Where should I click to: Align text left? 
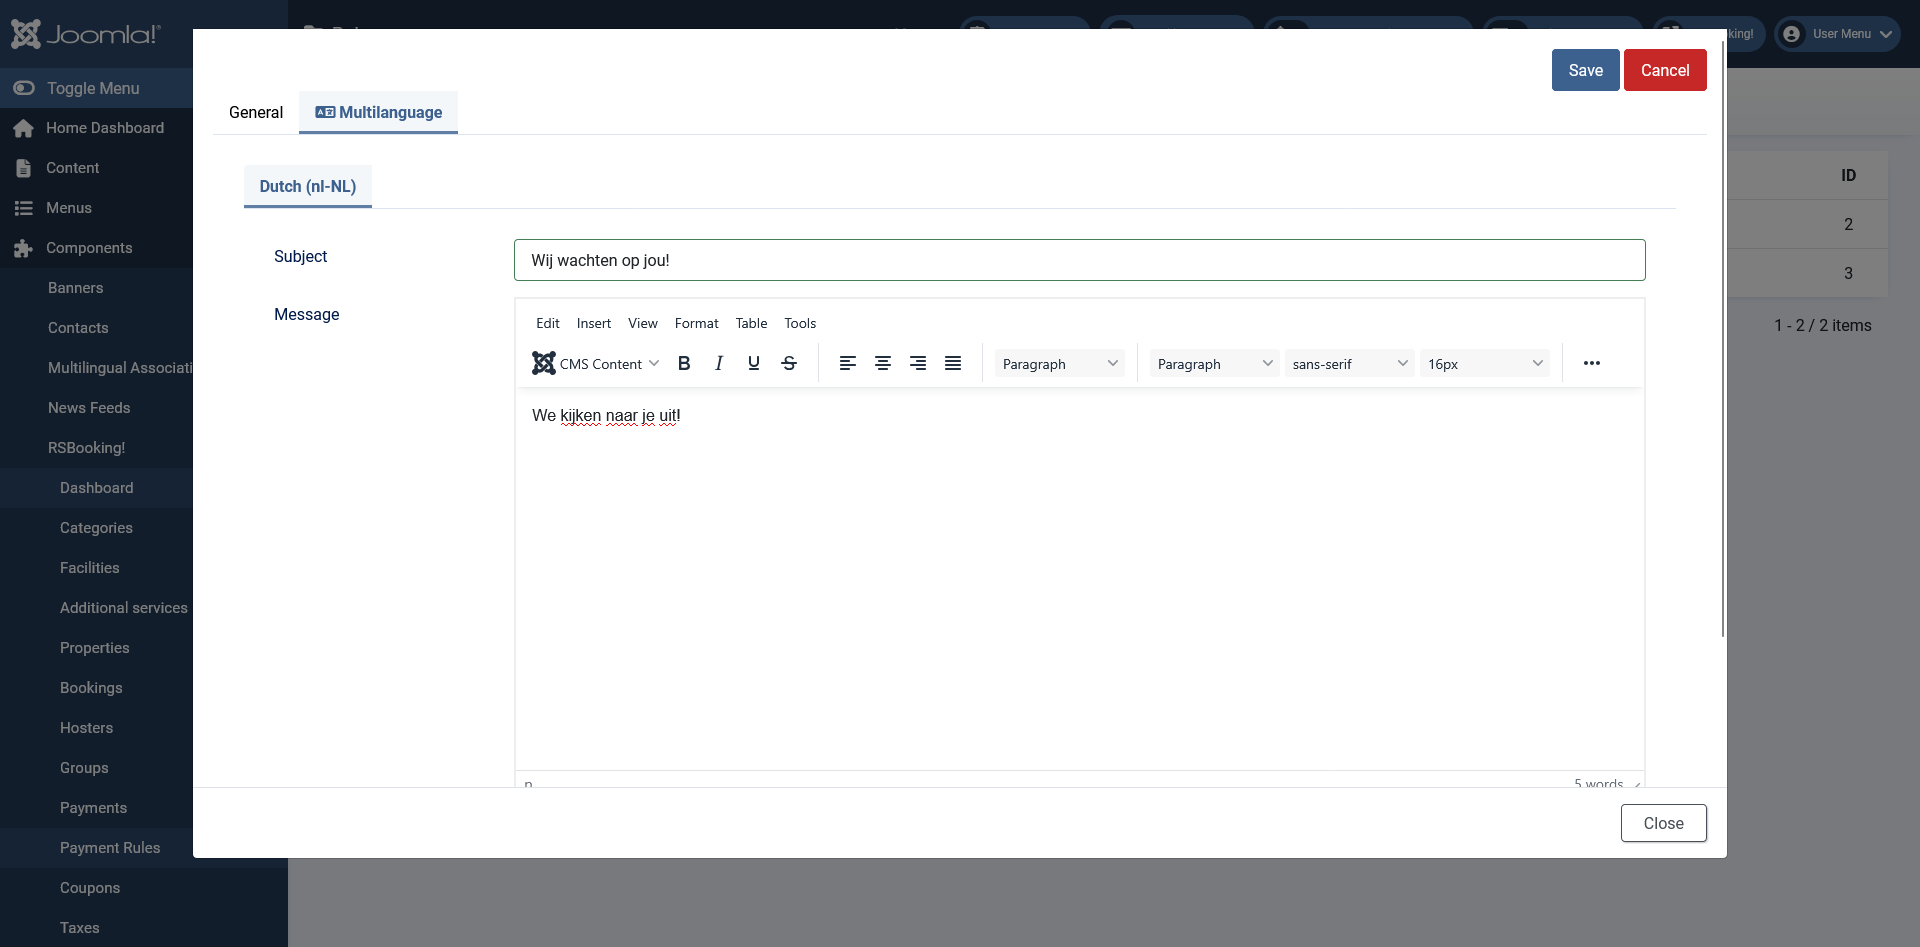point(848,363)
